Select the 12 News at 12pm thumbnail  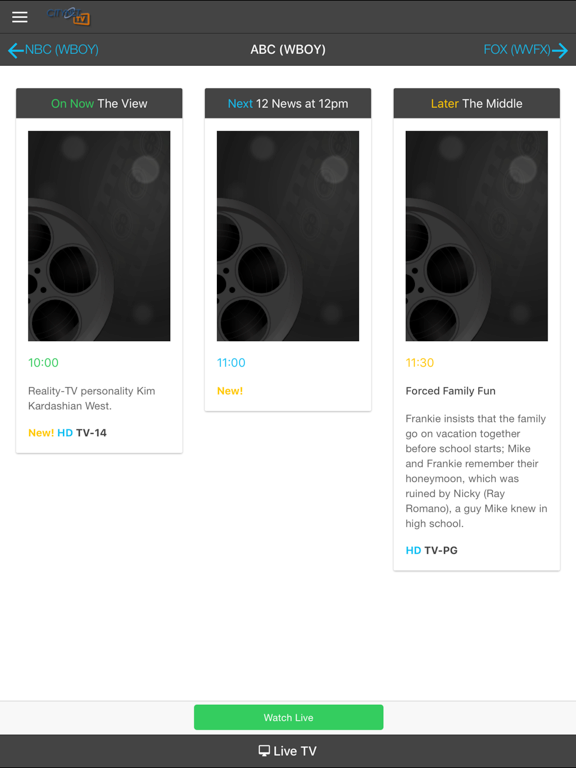click(x=288, y=236)
